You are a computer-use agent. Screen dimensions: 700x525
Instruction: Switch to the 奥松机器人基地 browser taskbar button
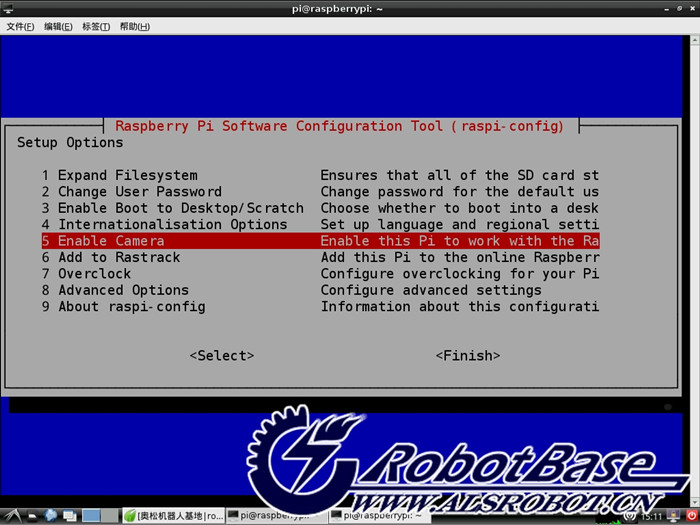(x=173, y=516)
